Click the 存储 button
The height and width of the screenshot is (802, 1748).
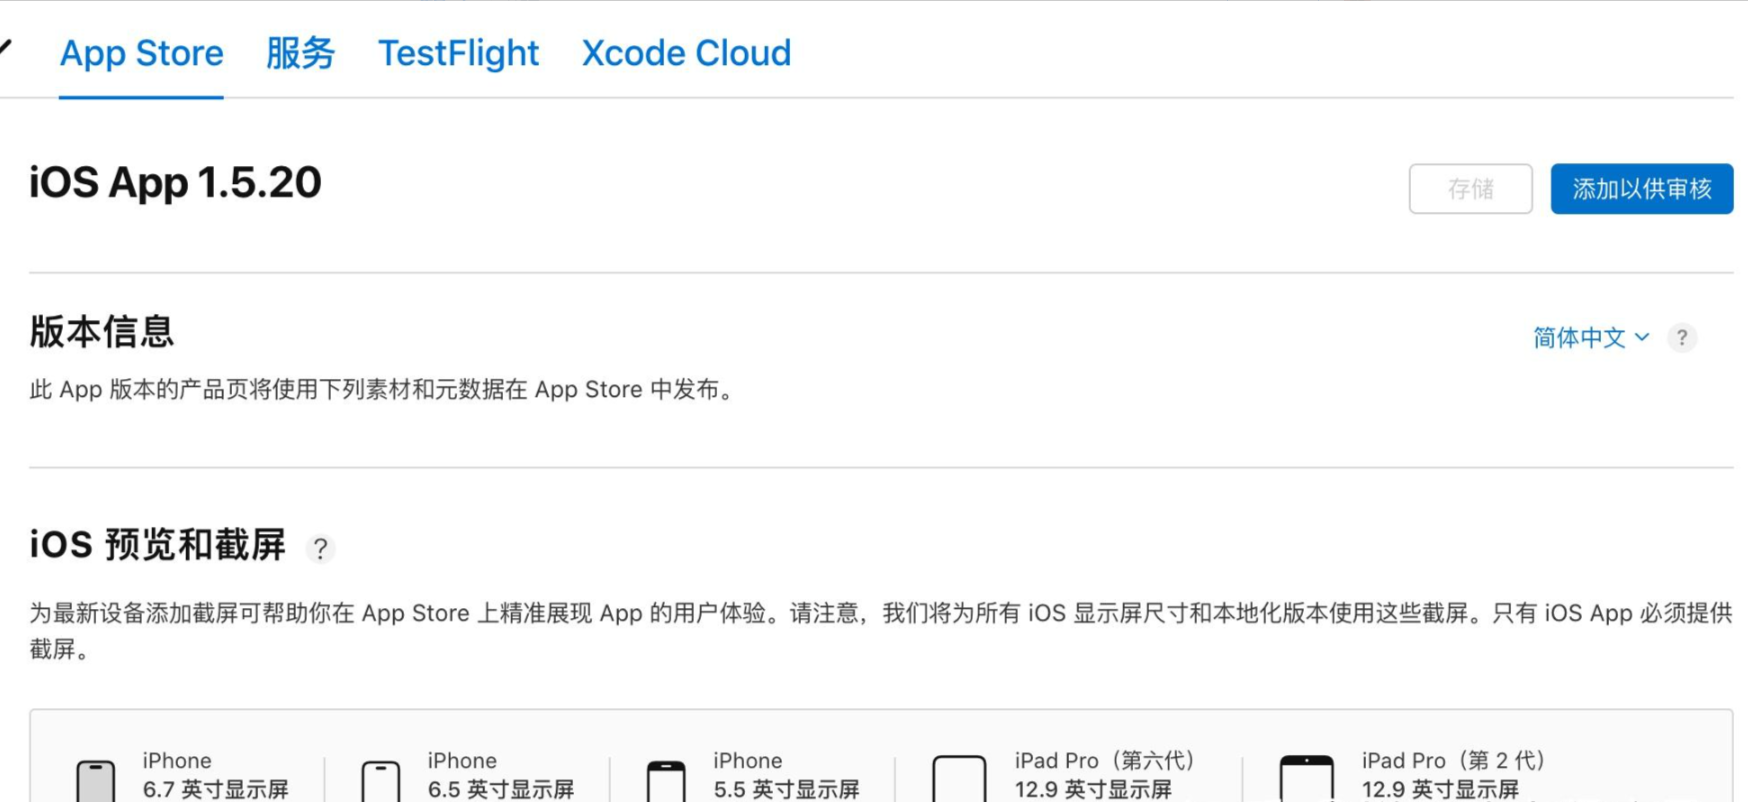1471,188
